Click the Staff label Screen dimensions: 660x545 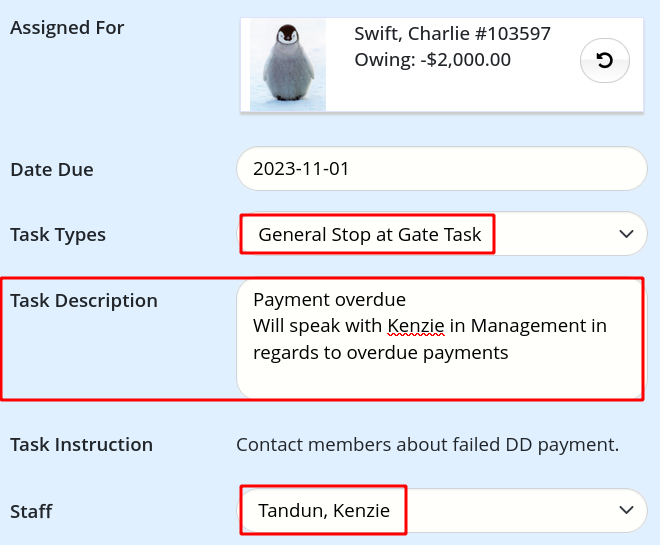31,512
